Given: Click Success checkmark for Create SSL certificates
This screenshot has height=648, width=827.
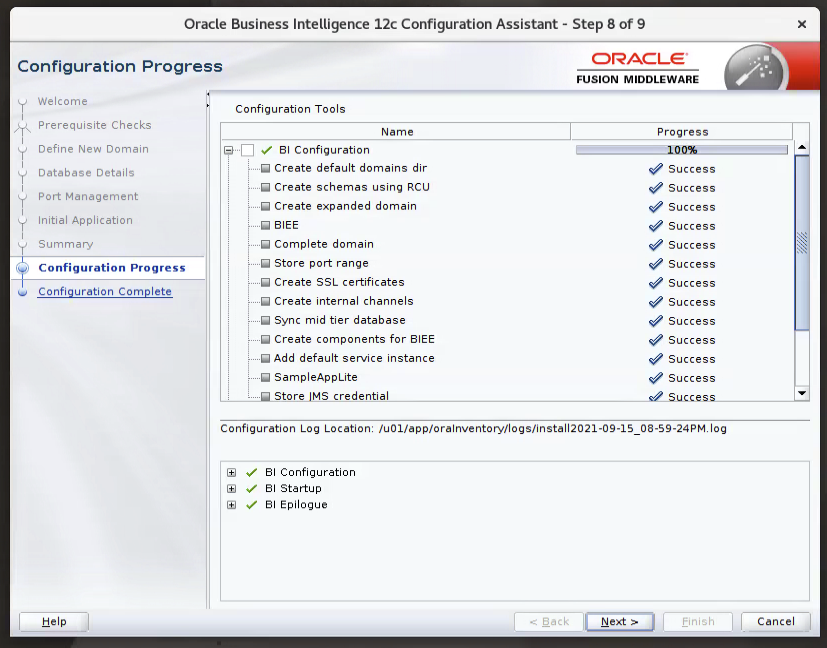Looking at the screenshot, I should (656, 283).
